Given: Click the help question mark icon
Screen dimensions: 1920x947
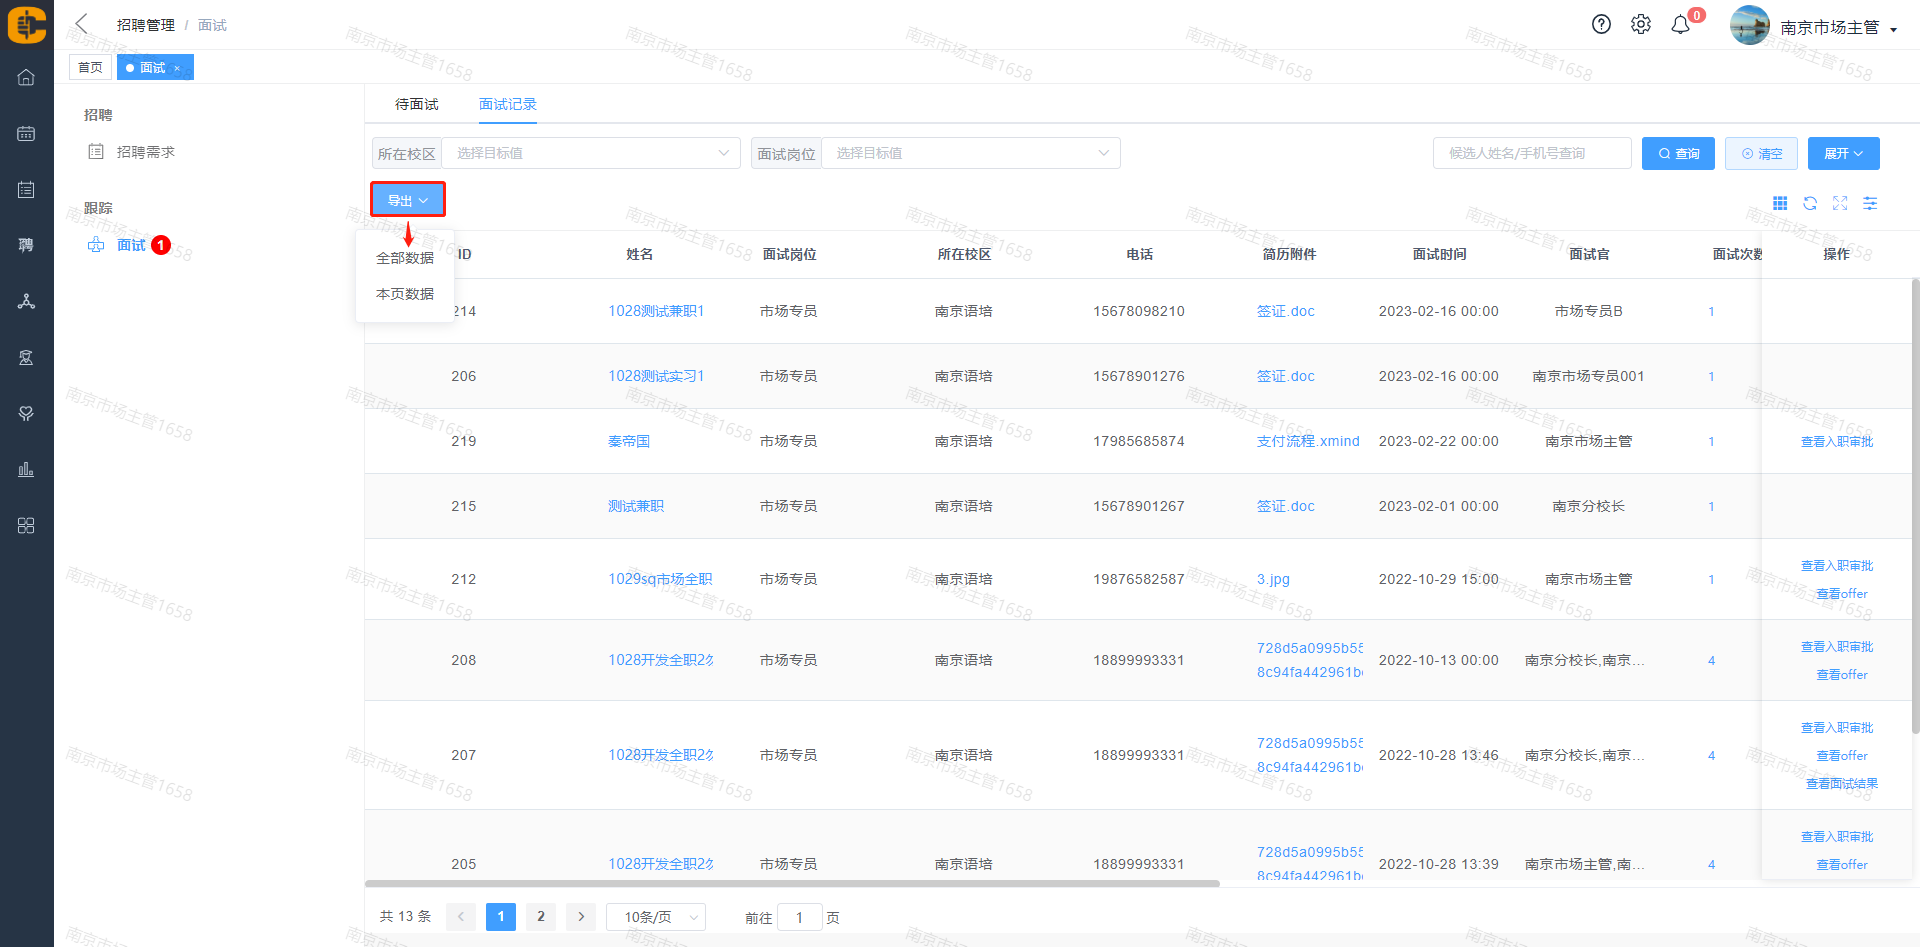Looking at the screenshot, I should (x=1601, y=25).
